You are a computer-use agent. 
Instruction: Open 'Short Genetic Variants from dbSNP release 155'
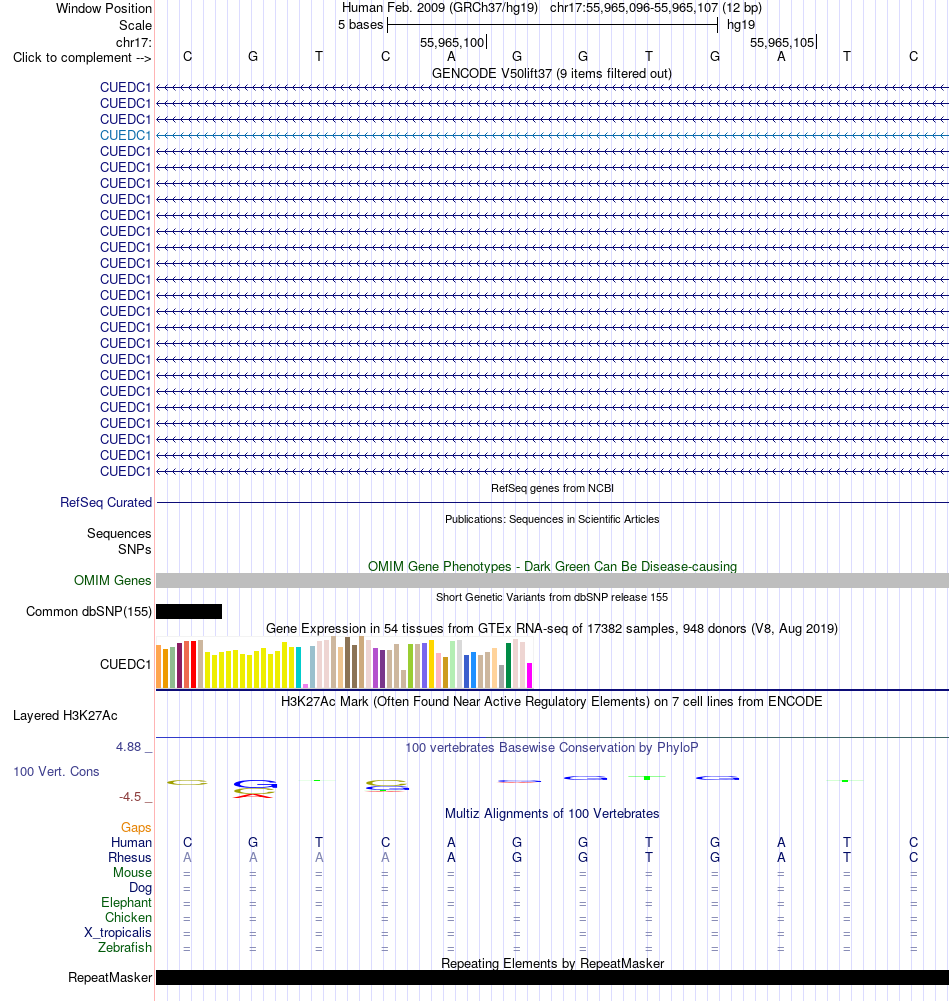click(x=552, y=598)
